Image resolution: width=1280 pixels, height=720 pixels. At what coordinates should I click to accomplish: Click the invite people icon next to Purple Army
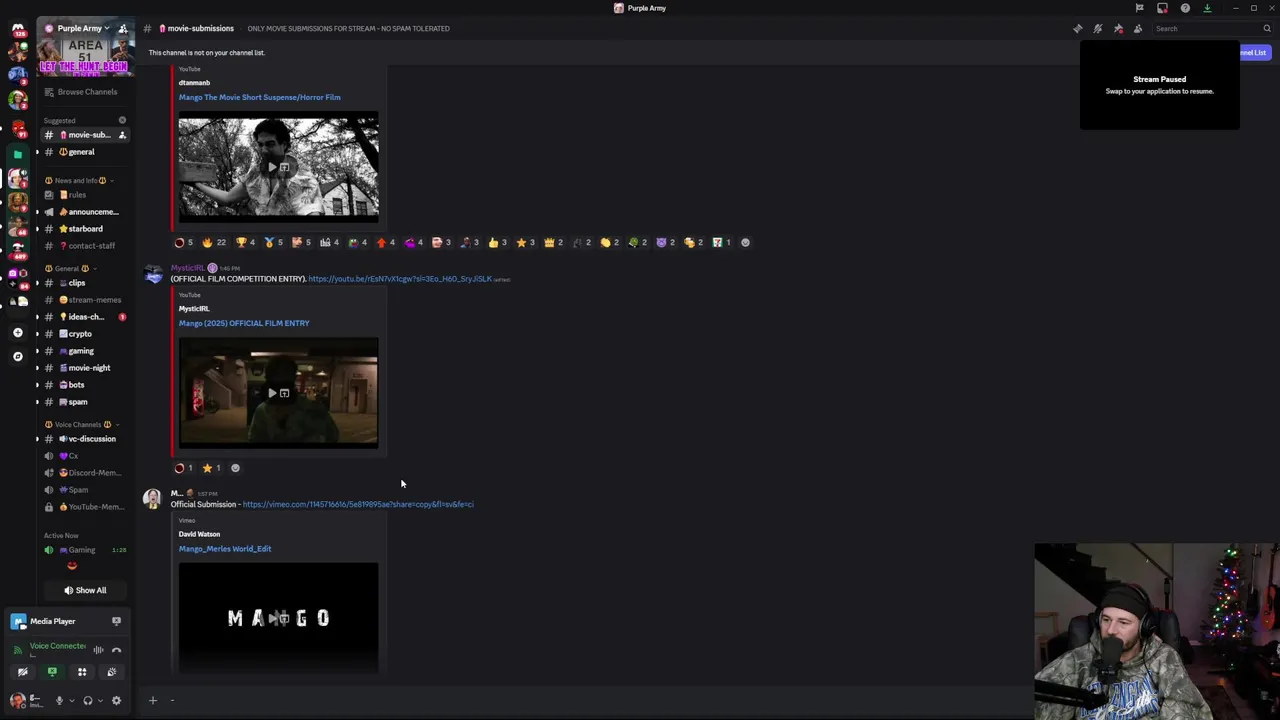[x=122, y=28]
